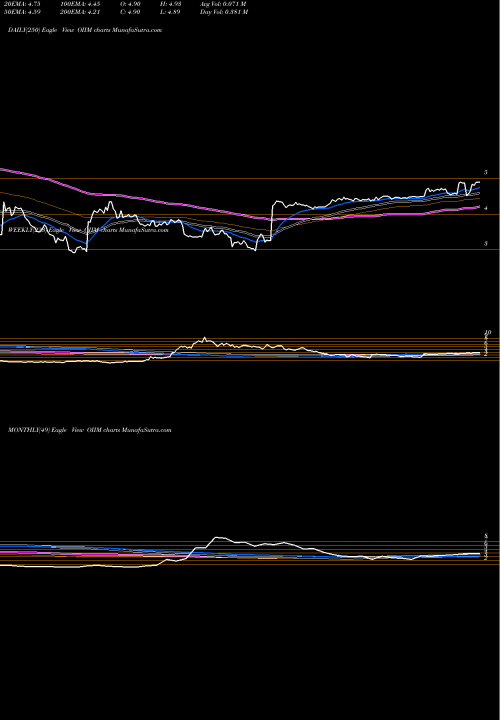Screen dimensions: 500x720
Task: Select the close price C: 4.90
Action: 130,12
